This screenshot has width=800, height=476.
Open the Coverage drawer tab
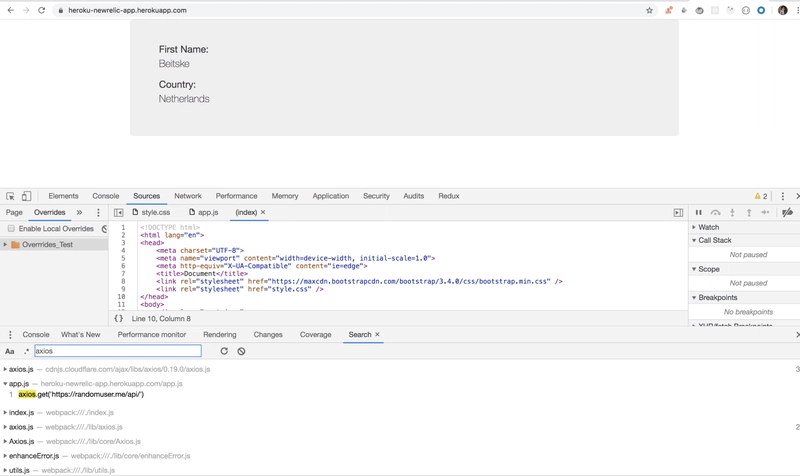(315, 335)
